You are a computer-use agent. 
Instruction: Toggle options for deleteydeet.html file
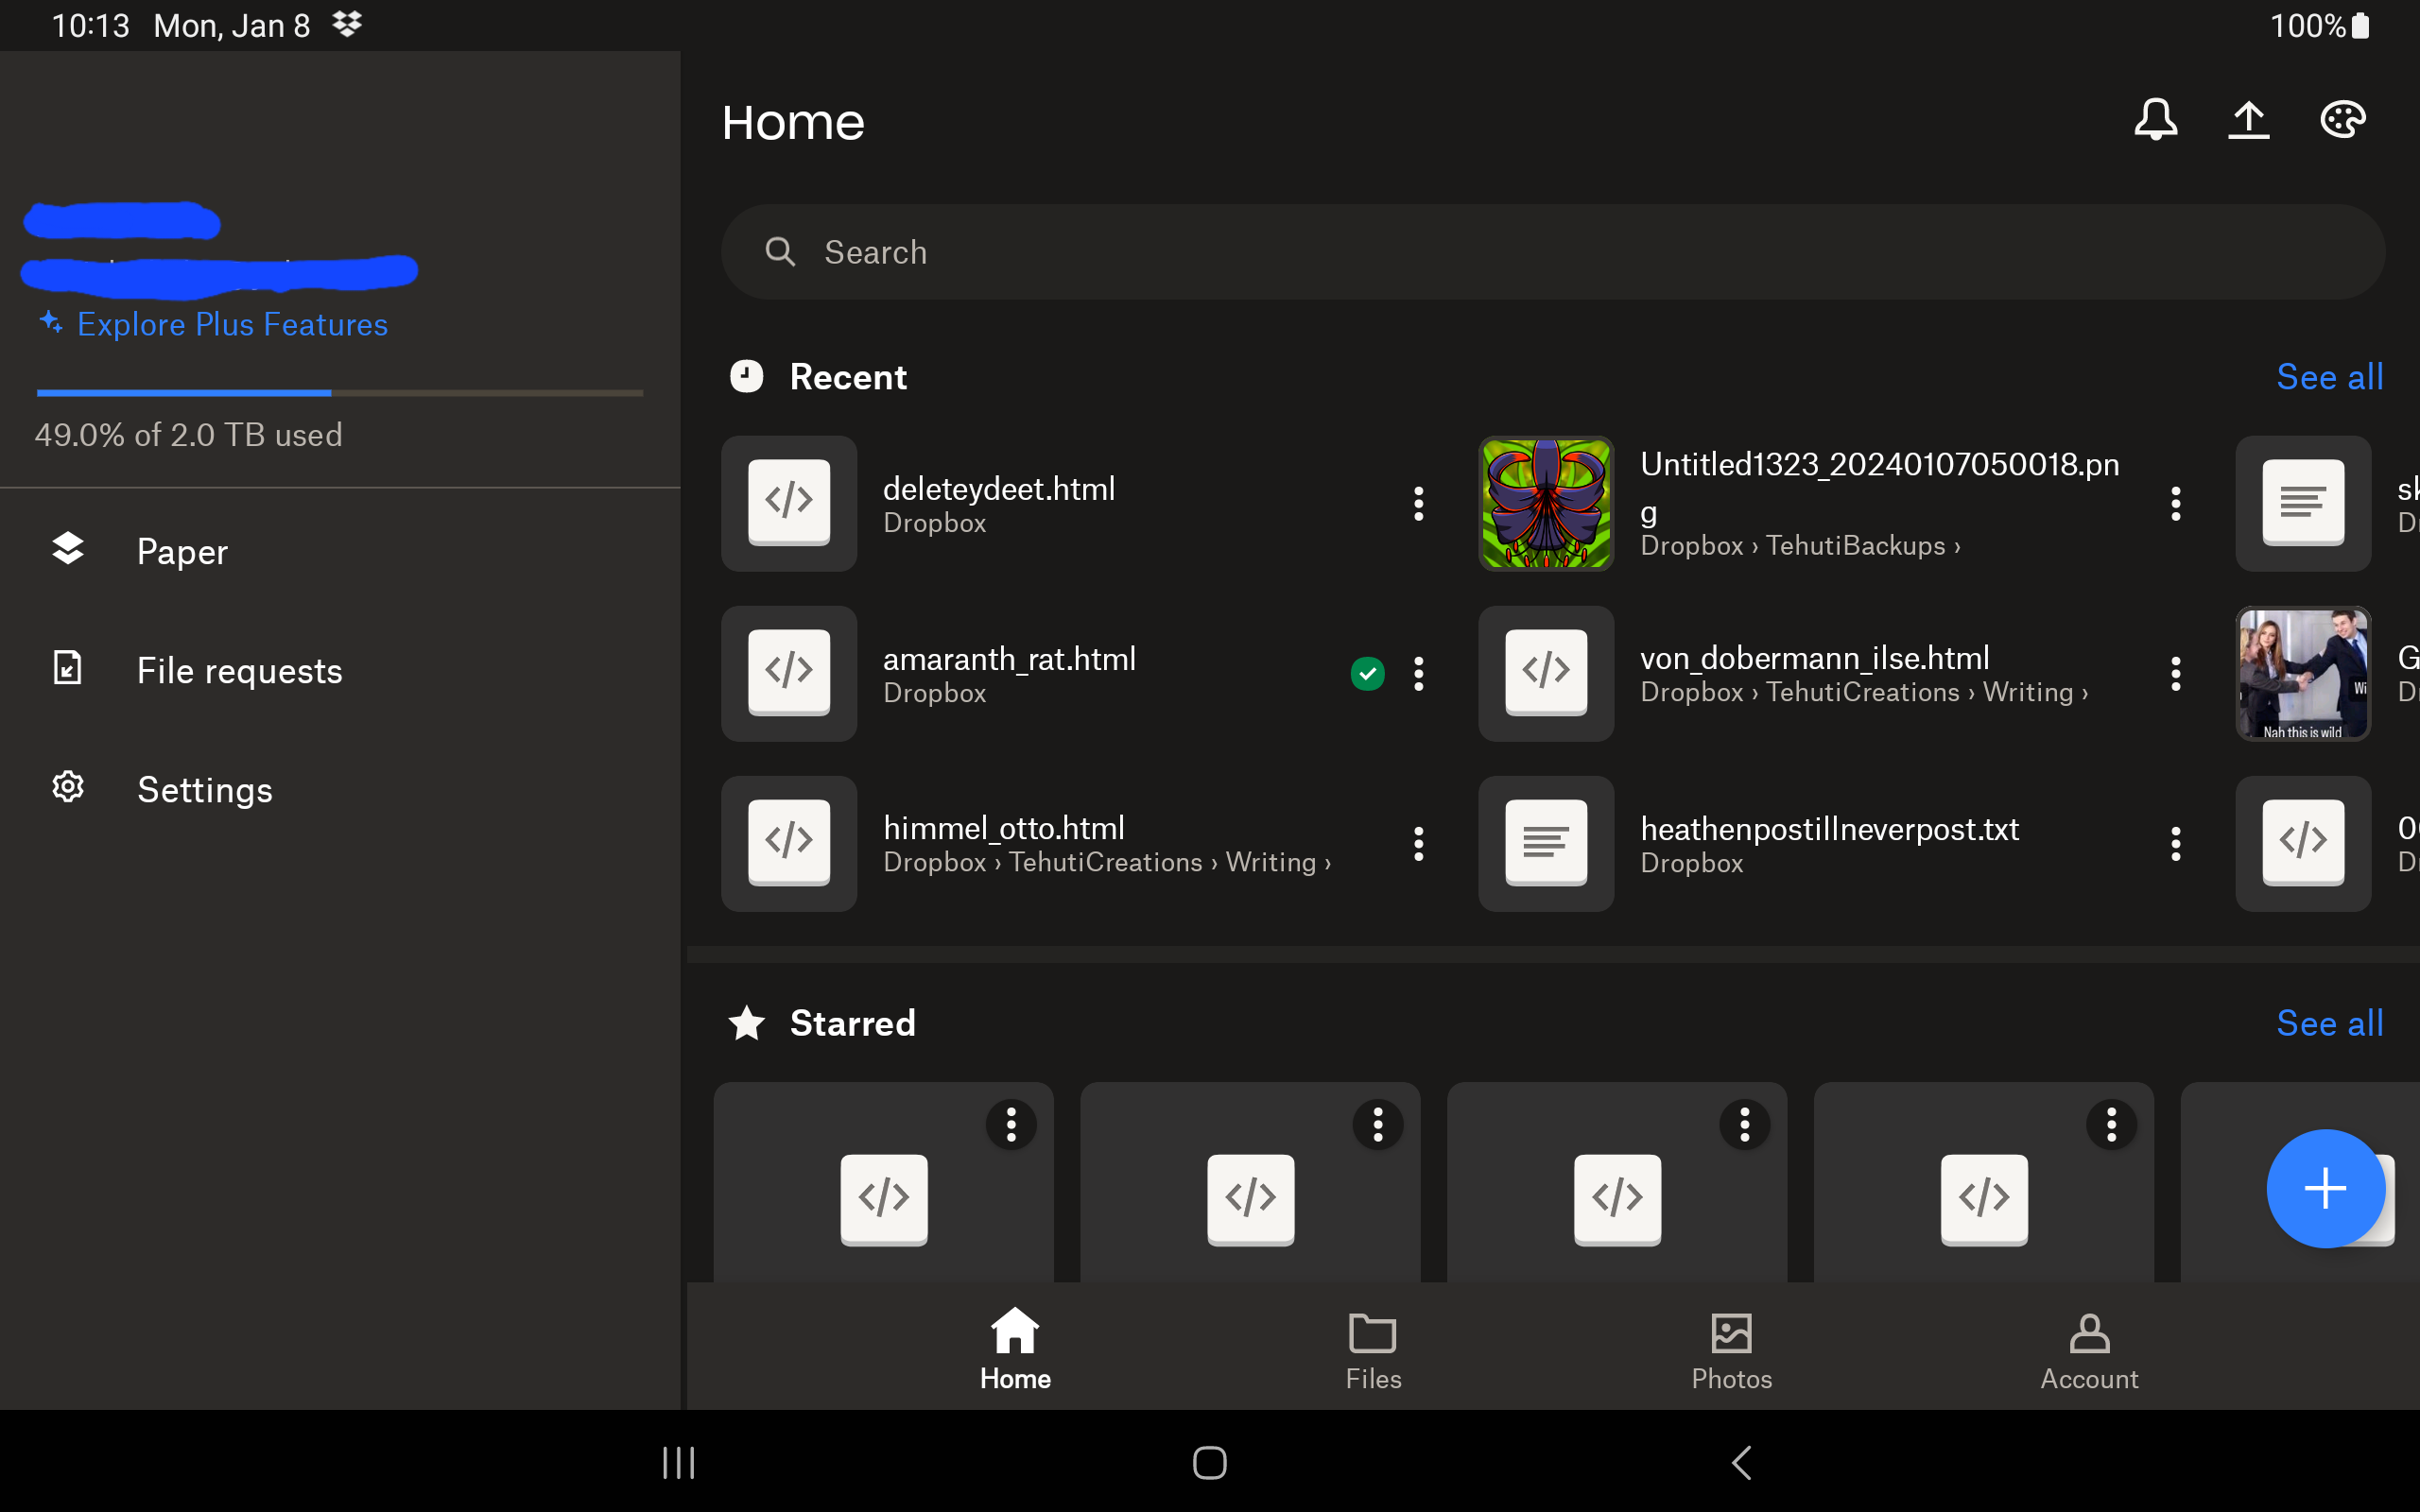coord(1420,504)
